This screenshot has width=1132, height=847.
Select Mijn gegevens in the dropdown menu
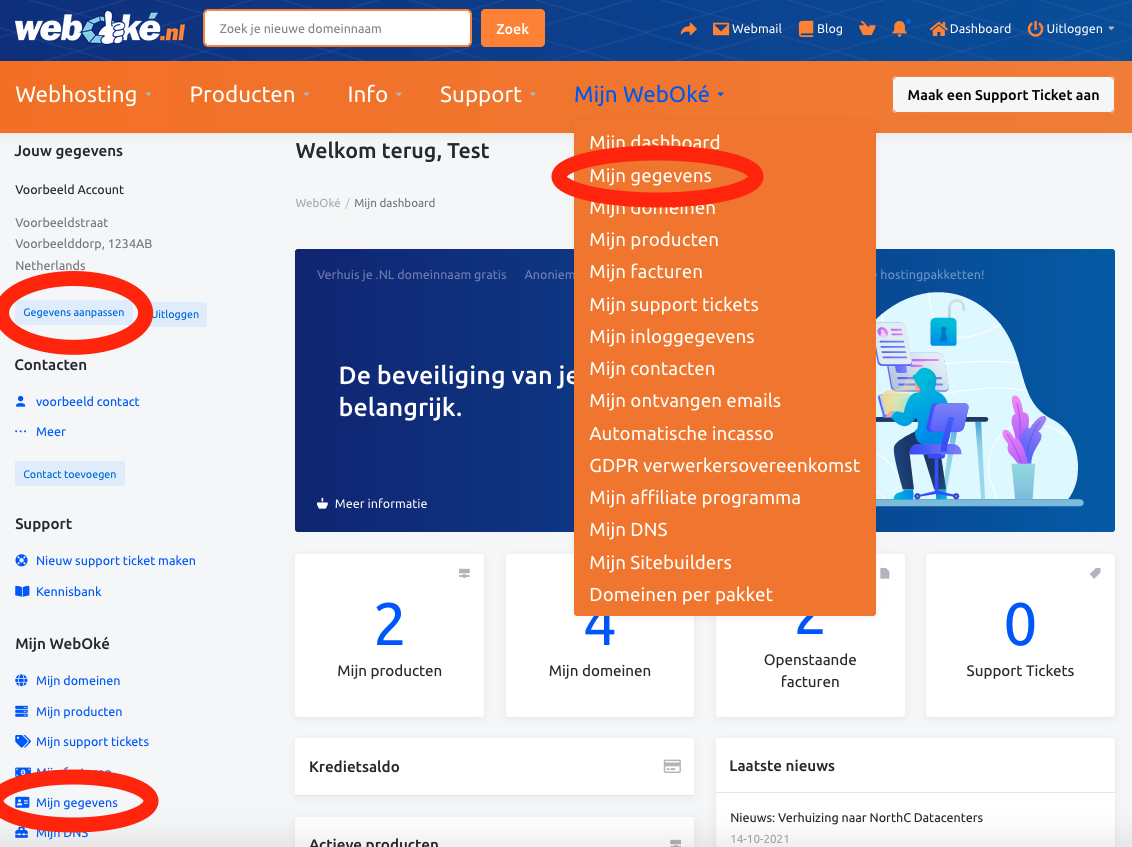point(650,175)
